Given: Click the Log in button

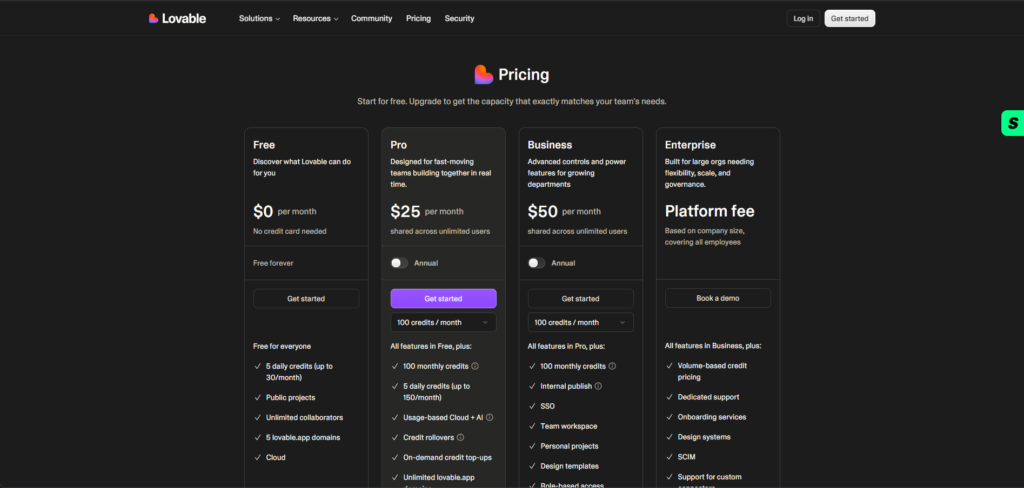Looking at the screenshot, I should click(x=803, y=18).
